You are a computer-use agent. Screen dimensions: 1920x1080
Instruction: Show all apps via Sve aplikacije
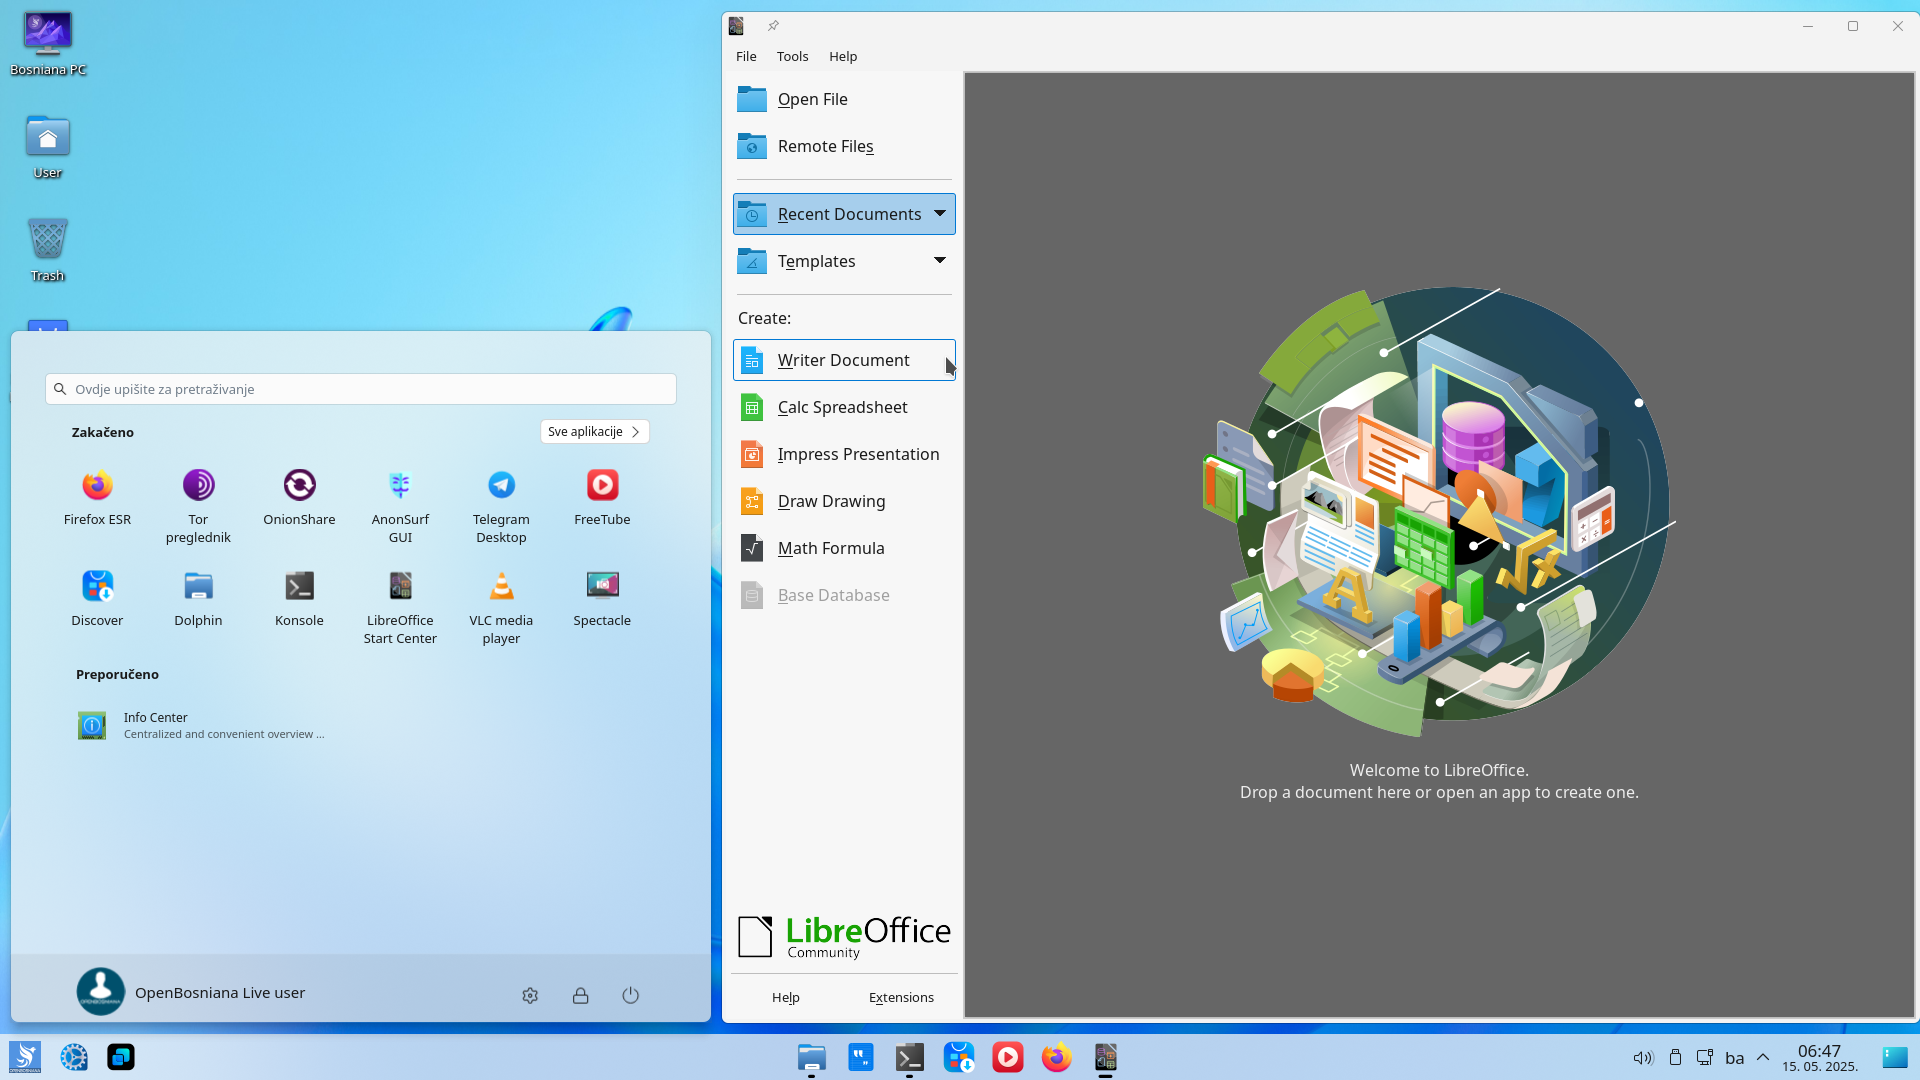click(595, 431)
